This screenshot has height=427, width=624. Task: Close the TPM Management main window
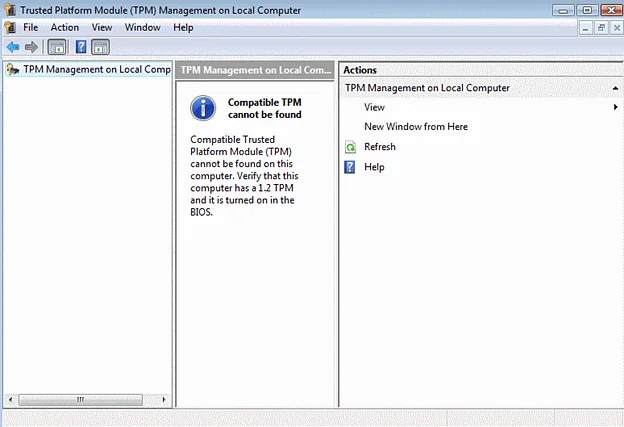[x=611, y=10]
